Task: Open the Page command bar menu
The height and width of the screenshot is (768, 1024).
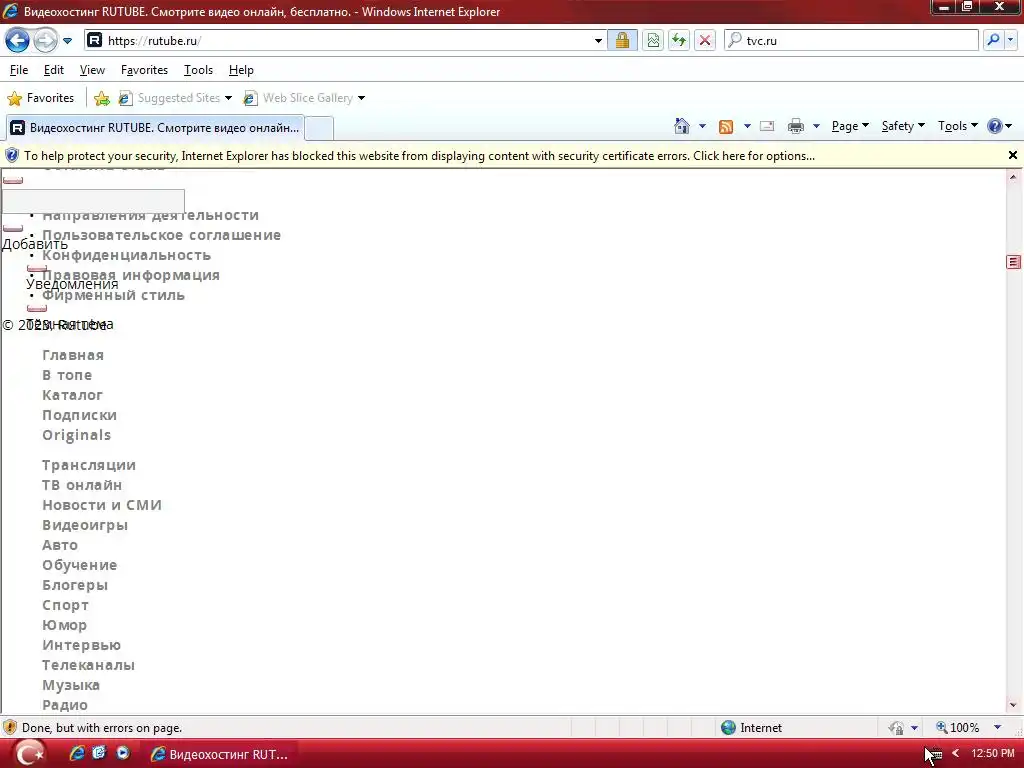Action: [x=850, y=126]
